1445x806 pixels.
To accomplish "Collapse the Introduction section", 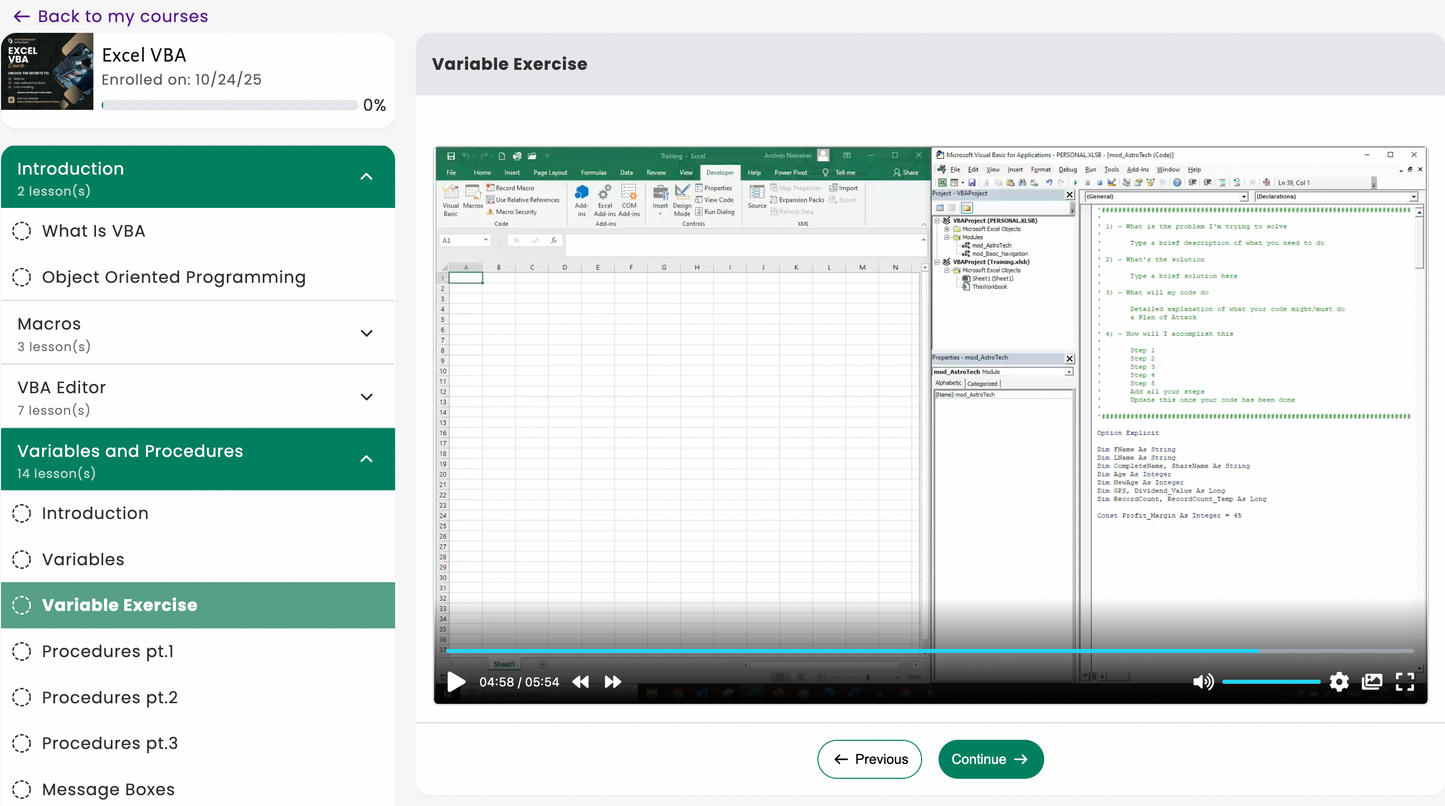I will coord(367,176).
